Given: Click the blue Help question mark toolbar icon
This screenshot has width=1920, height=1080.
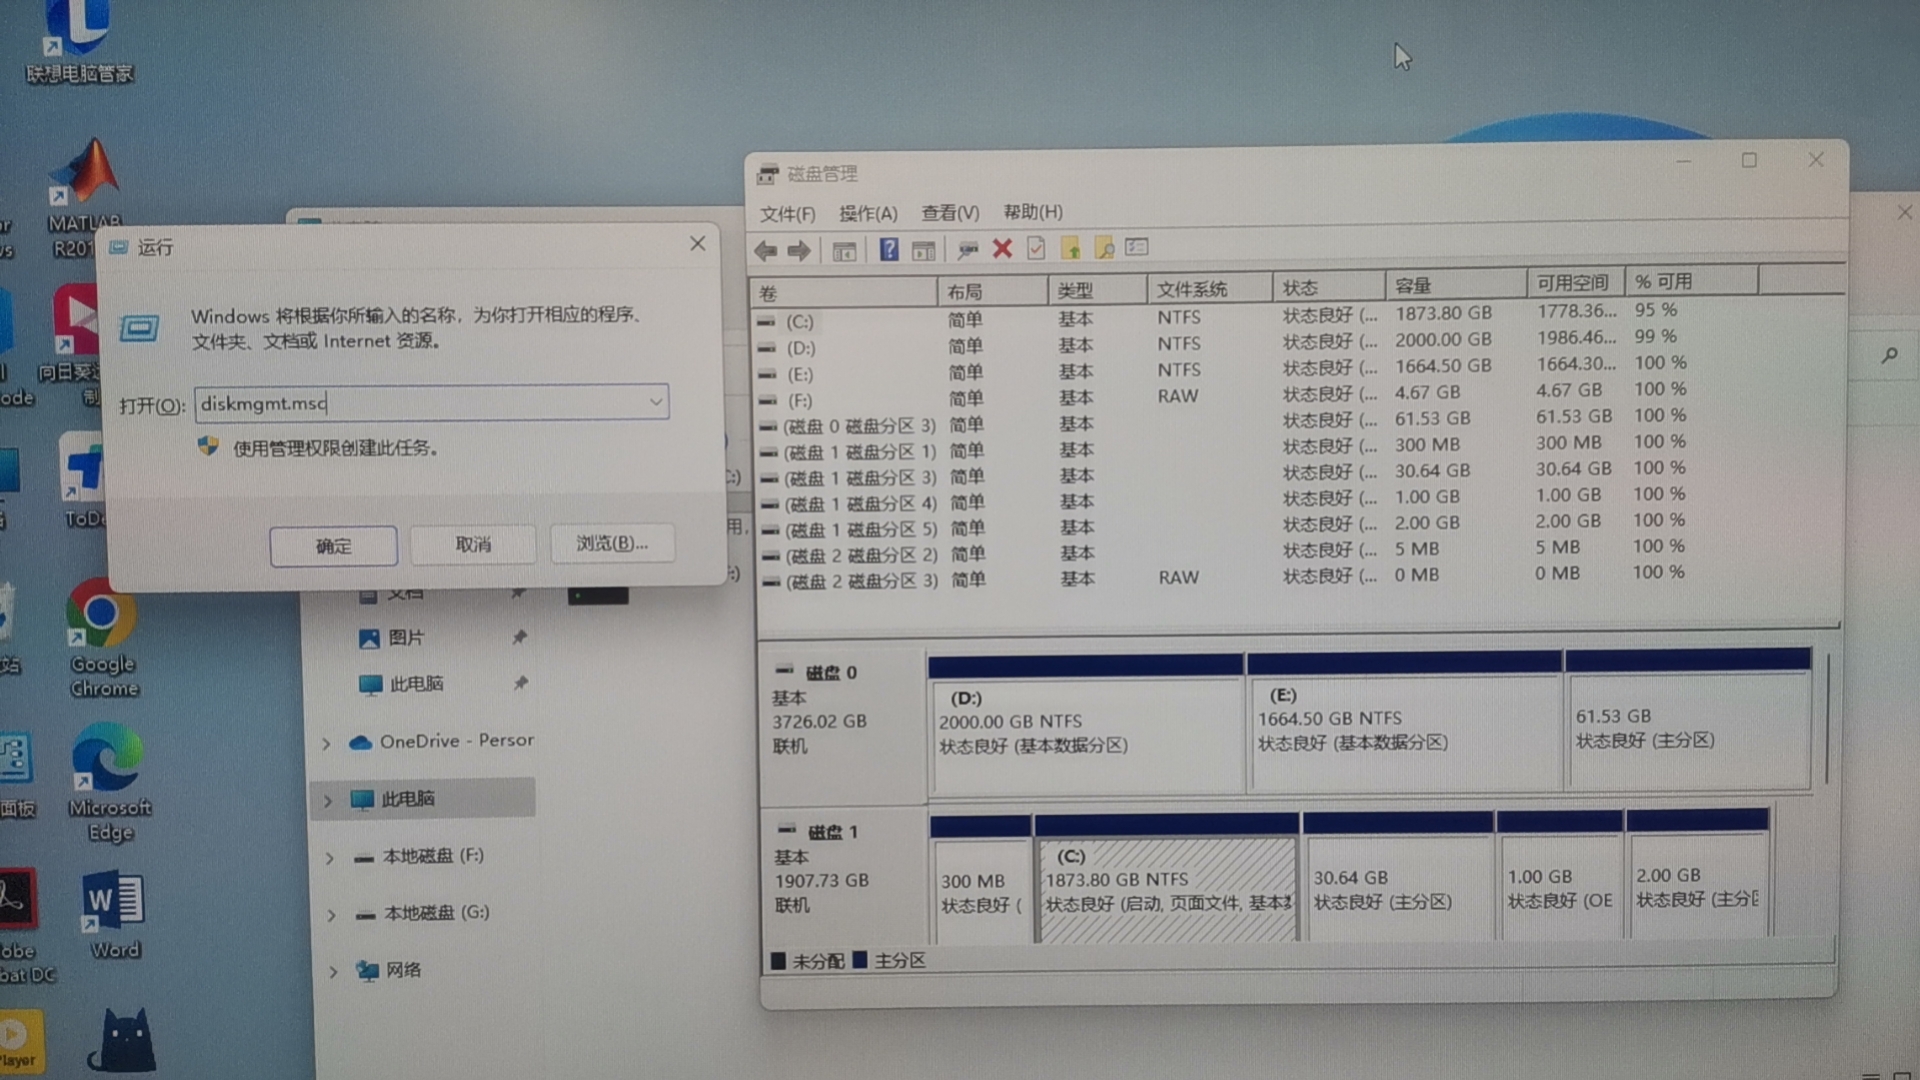Looking at the screenshot, I should pyautogui.click(x=888, y=249).
